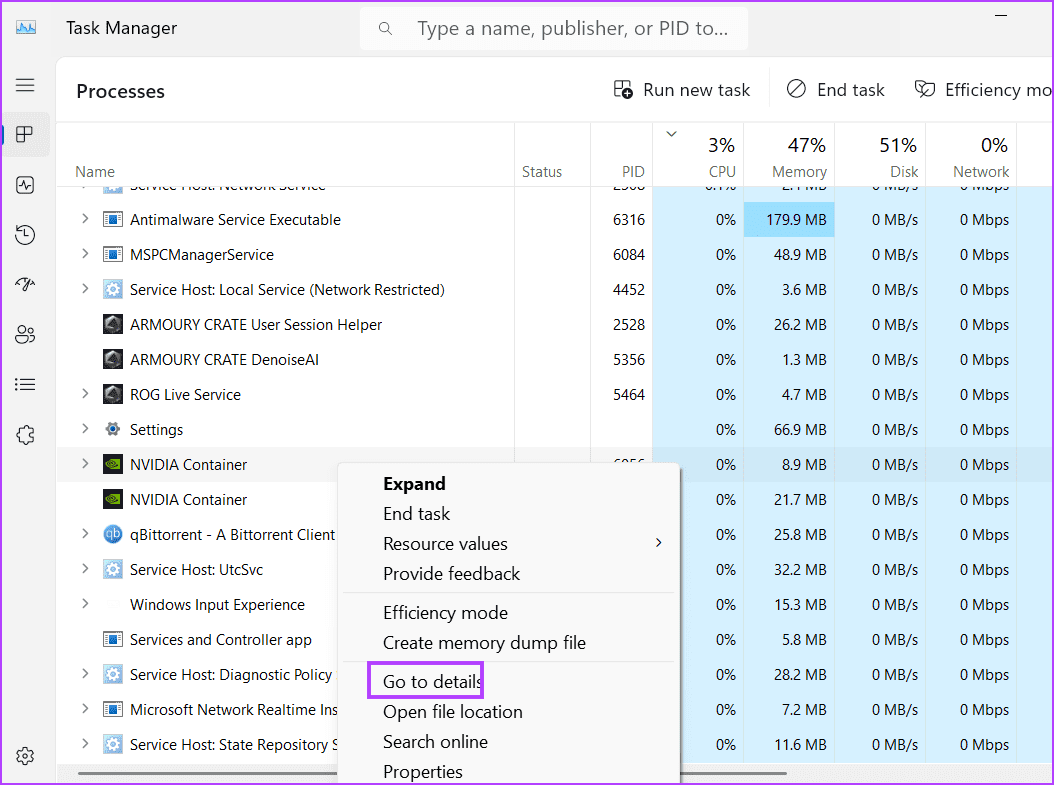Image resolution: width=1054 pixels, height=785 pixels.
Task: Expand MSPCManagerService process group
Action: click(x=85, y=254)
